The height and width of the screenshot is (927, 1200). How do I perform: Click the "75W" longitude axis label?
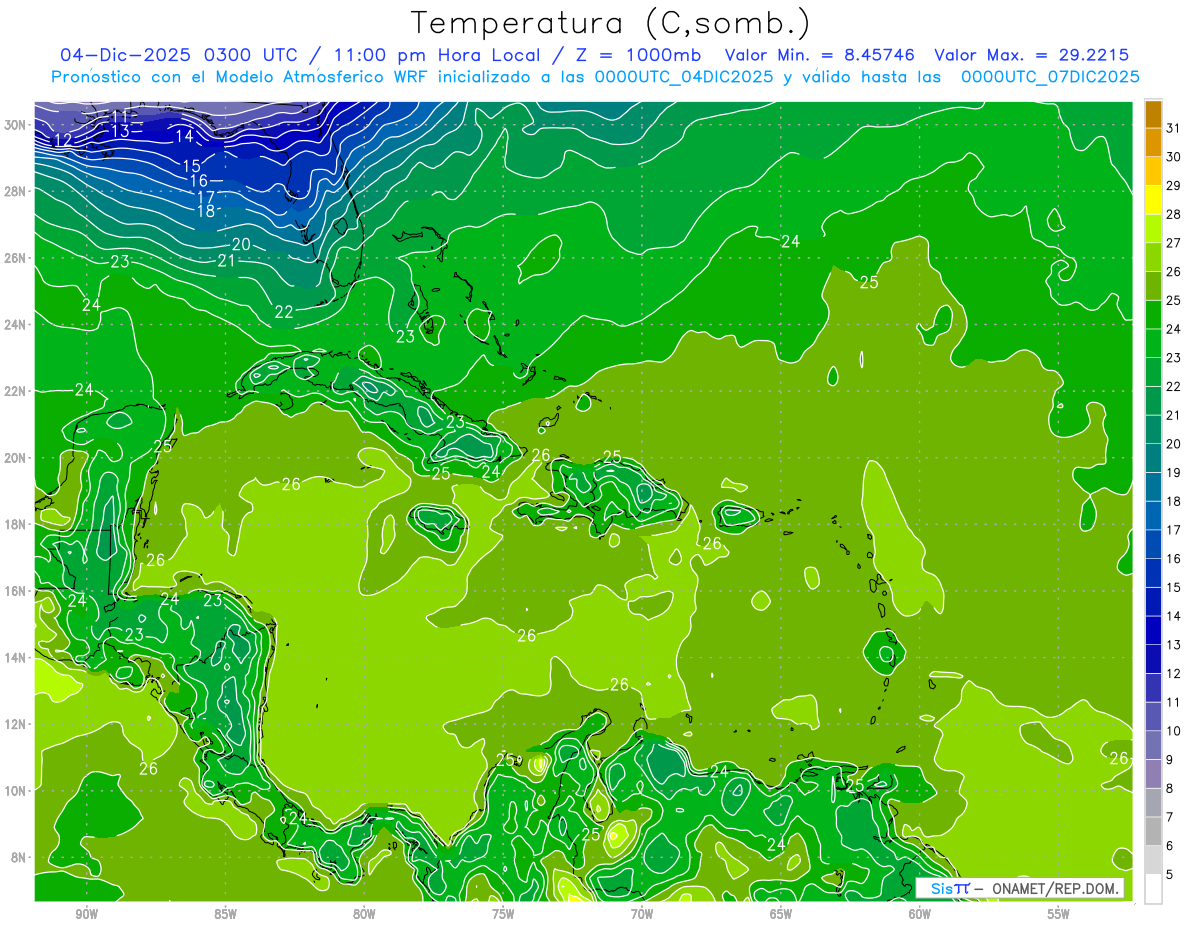503,914
